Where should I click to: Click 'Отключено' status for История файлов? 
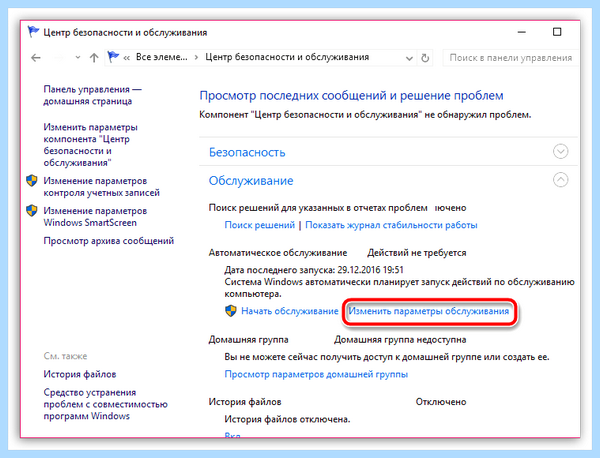coord(441,402)
